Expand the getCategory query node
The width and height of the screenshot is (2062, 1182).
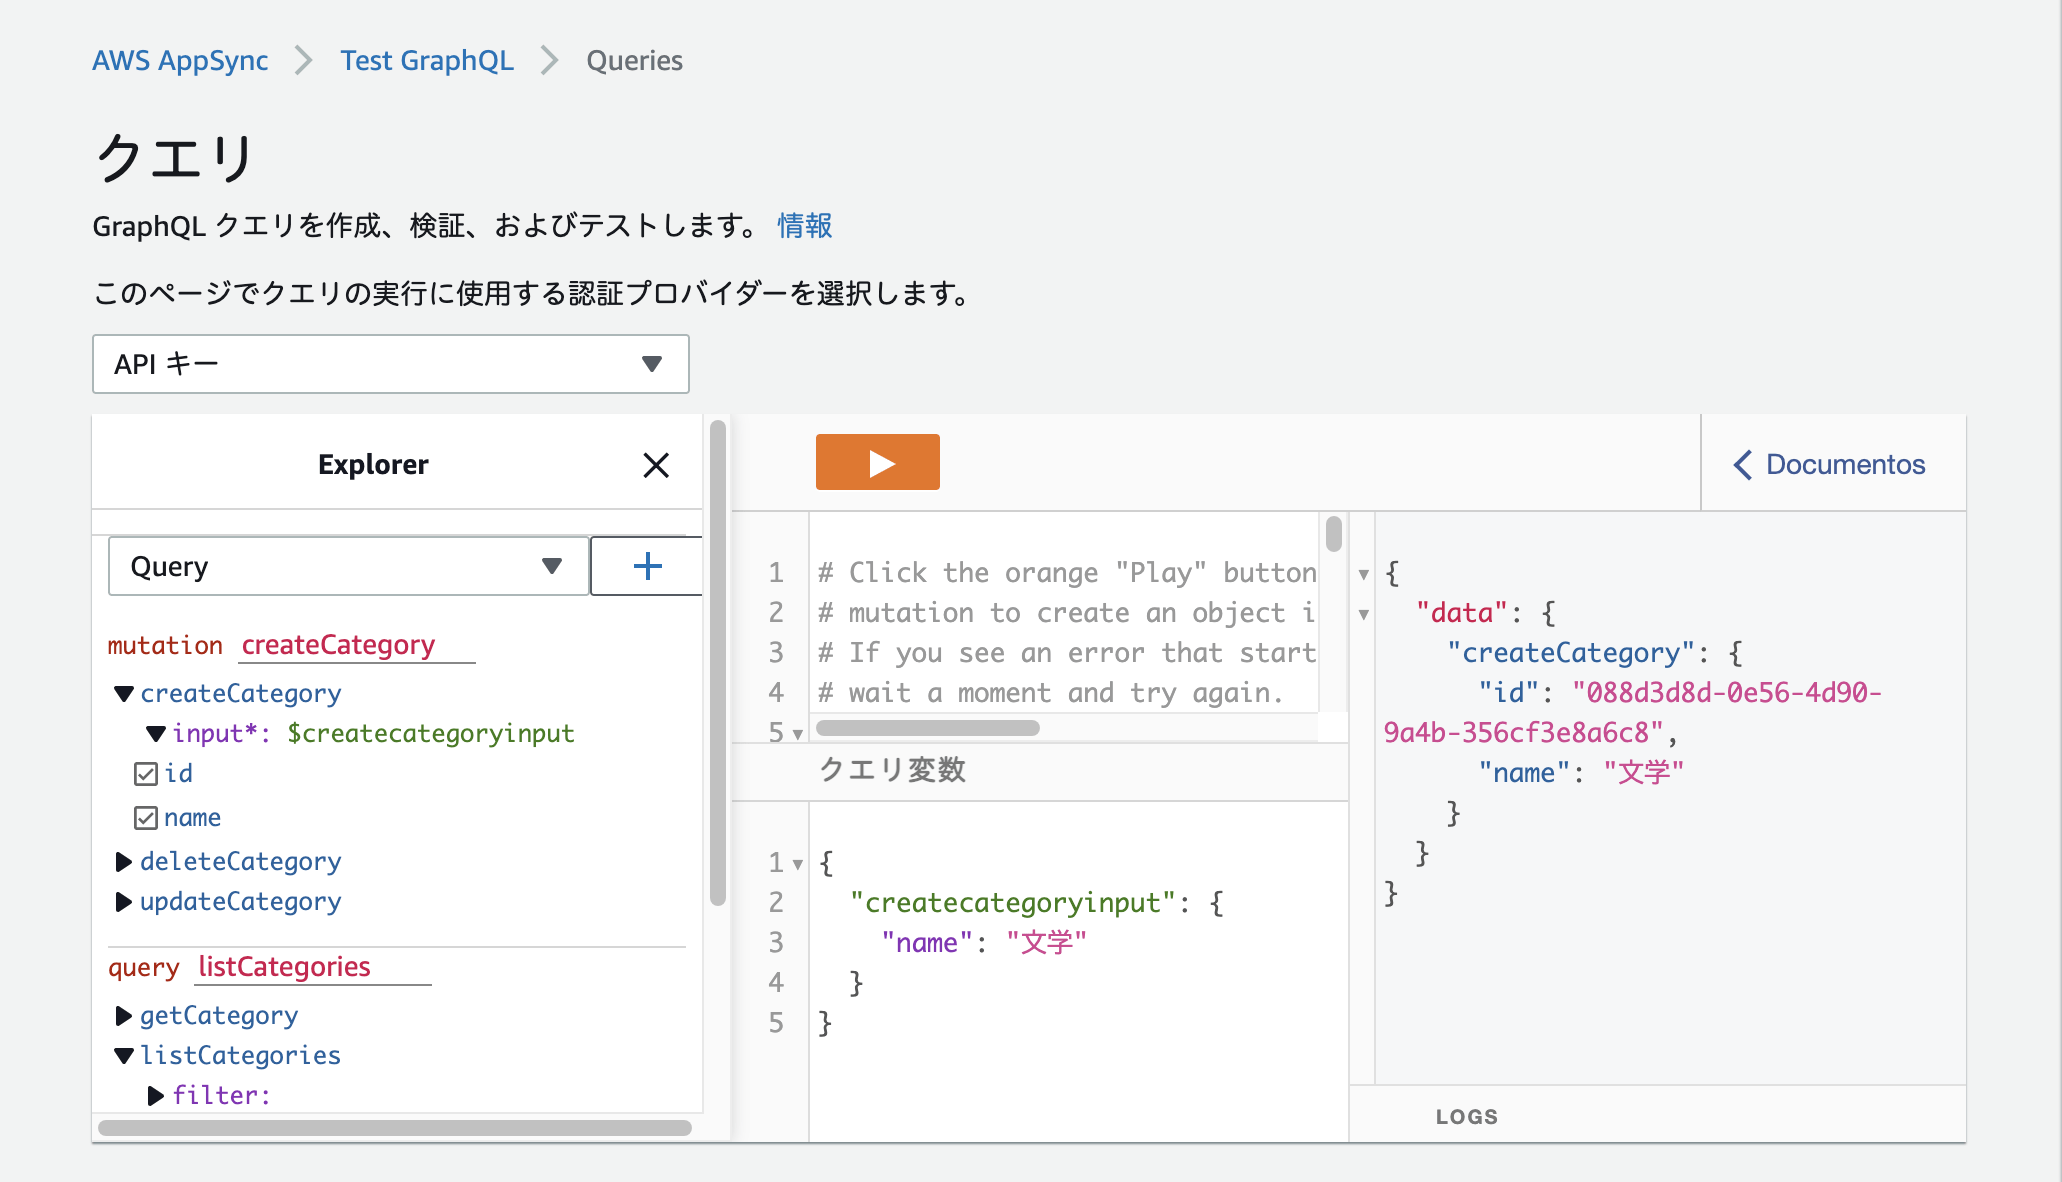pos(124,1016)
